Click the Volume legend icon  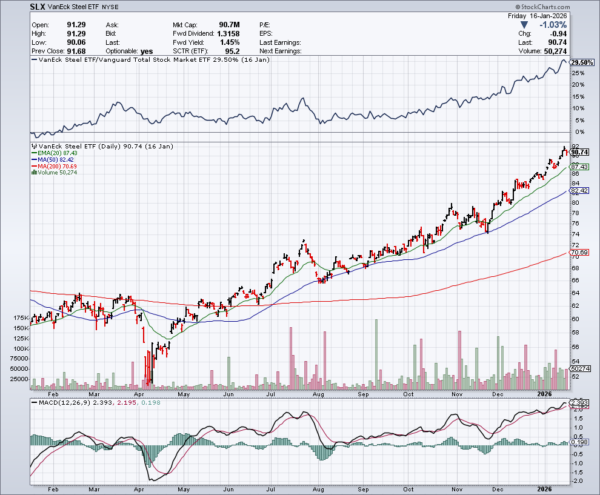33,173
